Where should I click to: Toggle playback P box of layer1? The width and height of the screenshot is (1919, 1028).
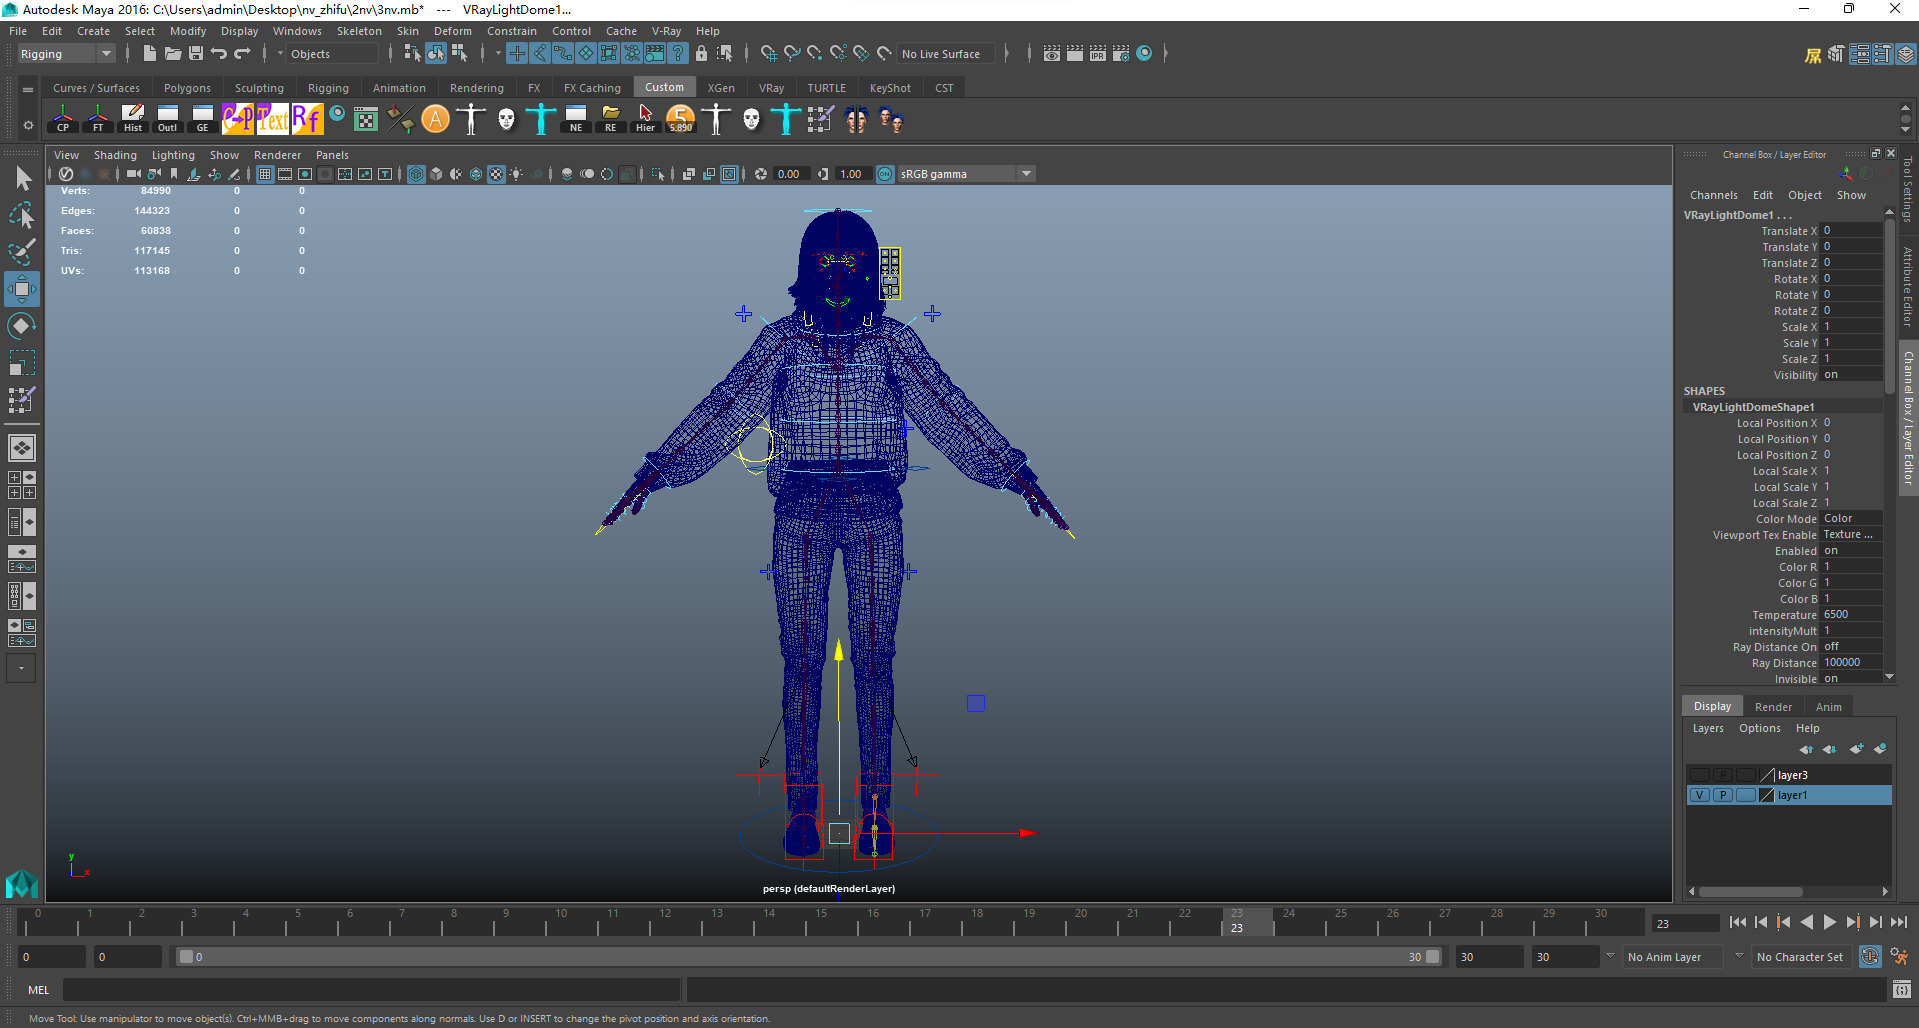1723,795
